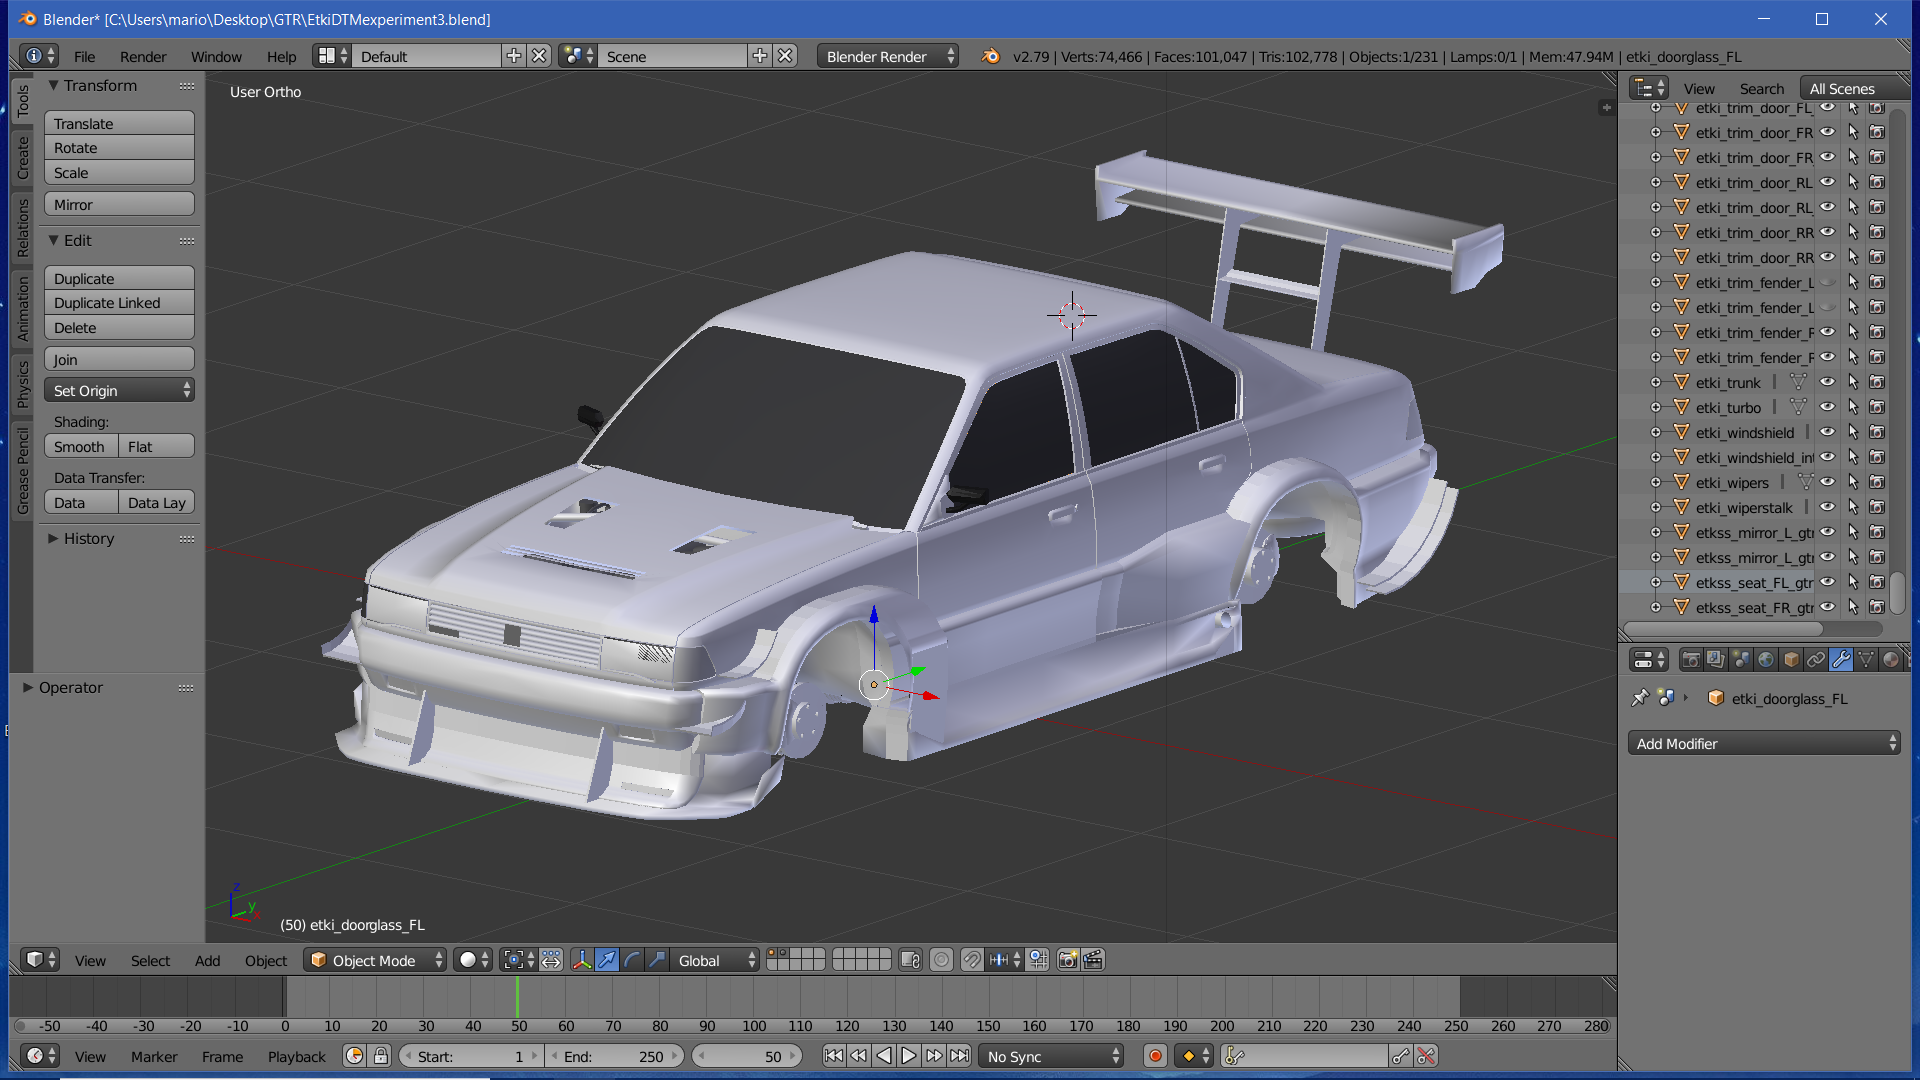Toggle visibility of etki_windshield

coord(1828,432)
